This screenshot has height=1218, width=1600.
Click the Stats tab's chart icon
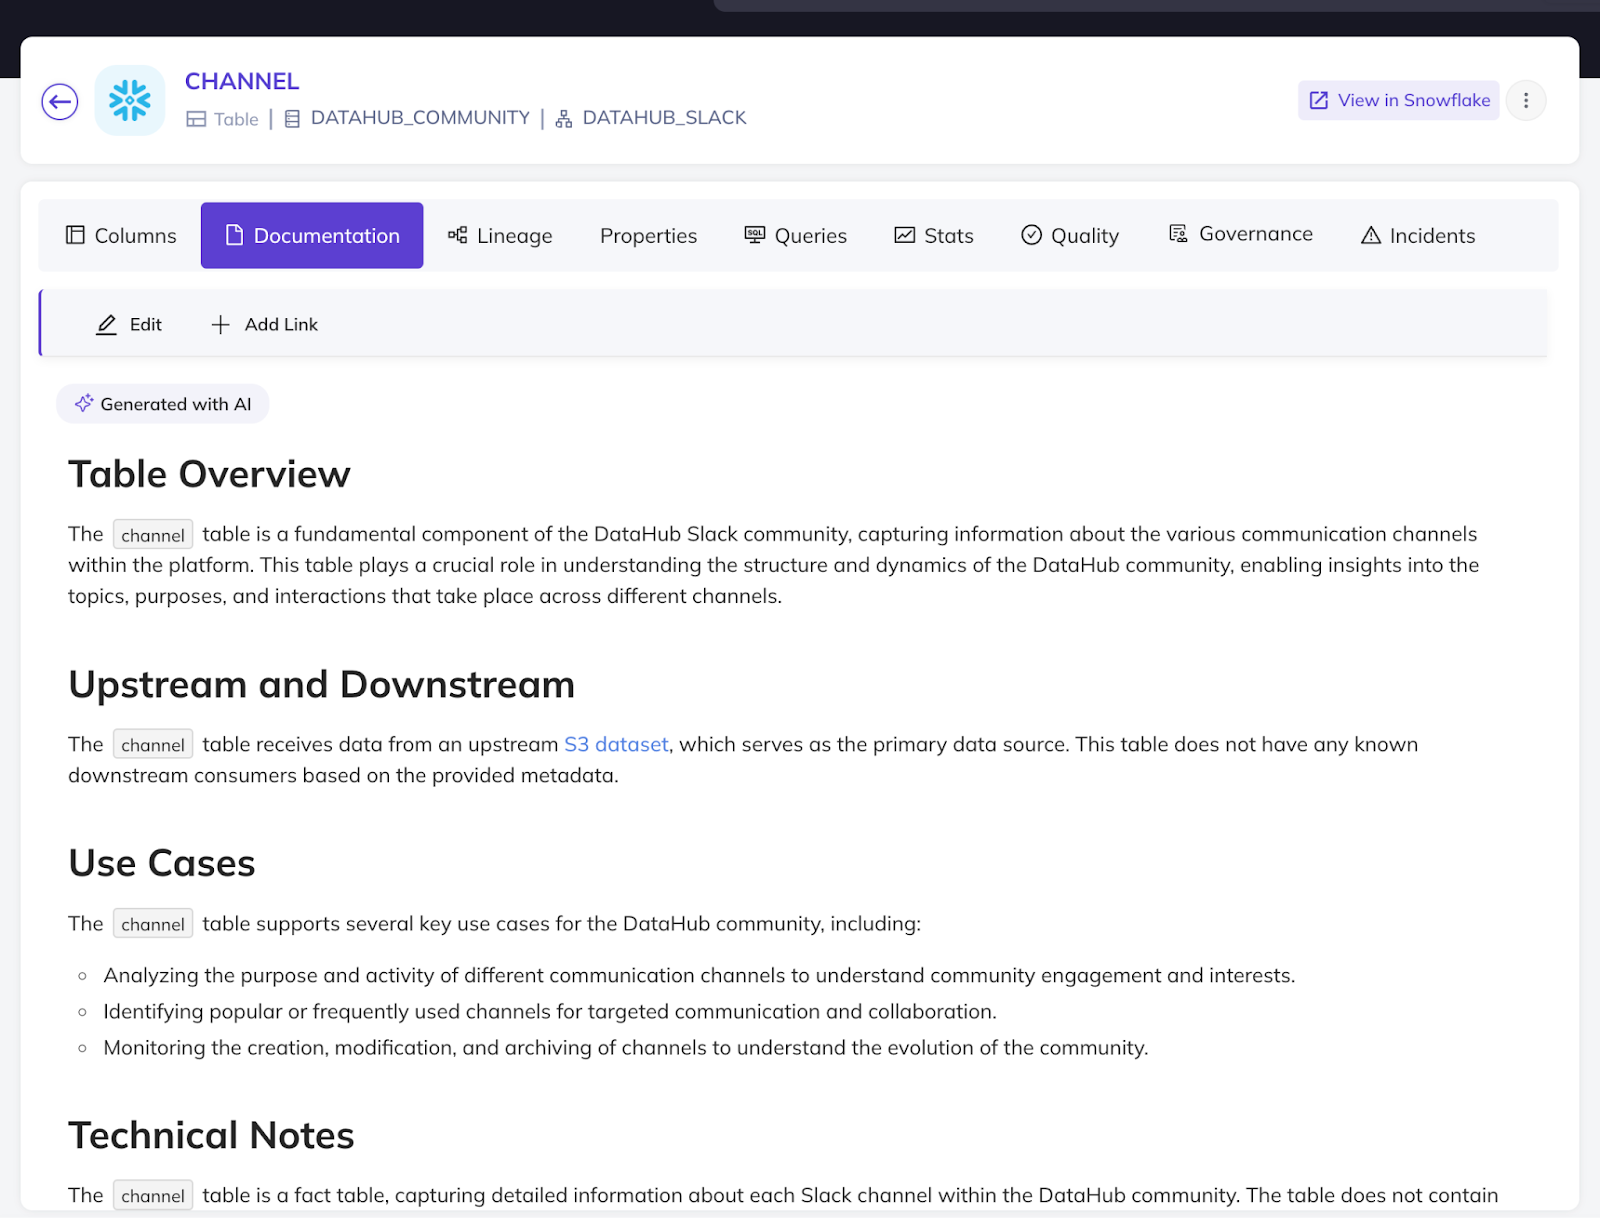pos(905,235)
